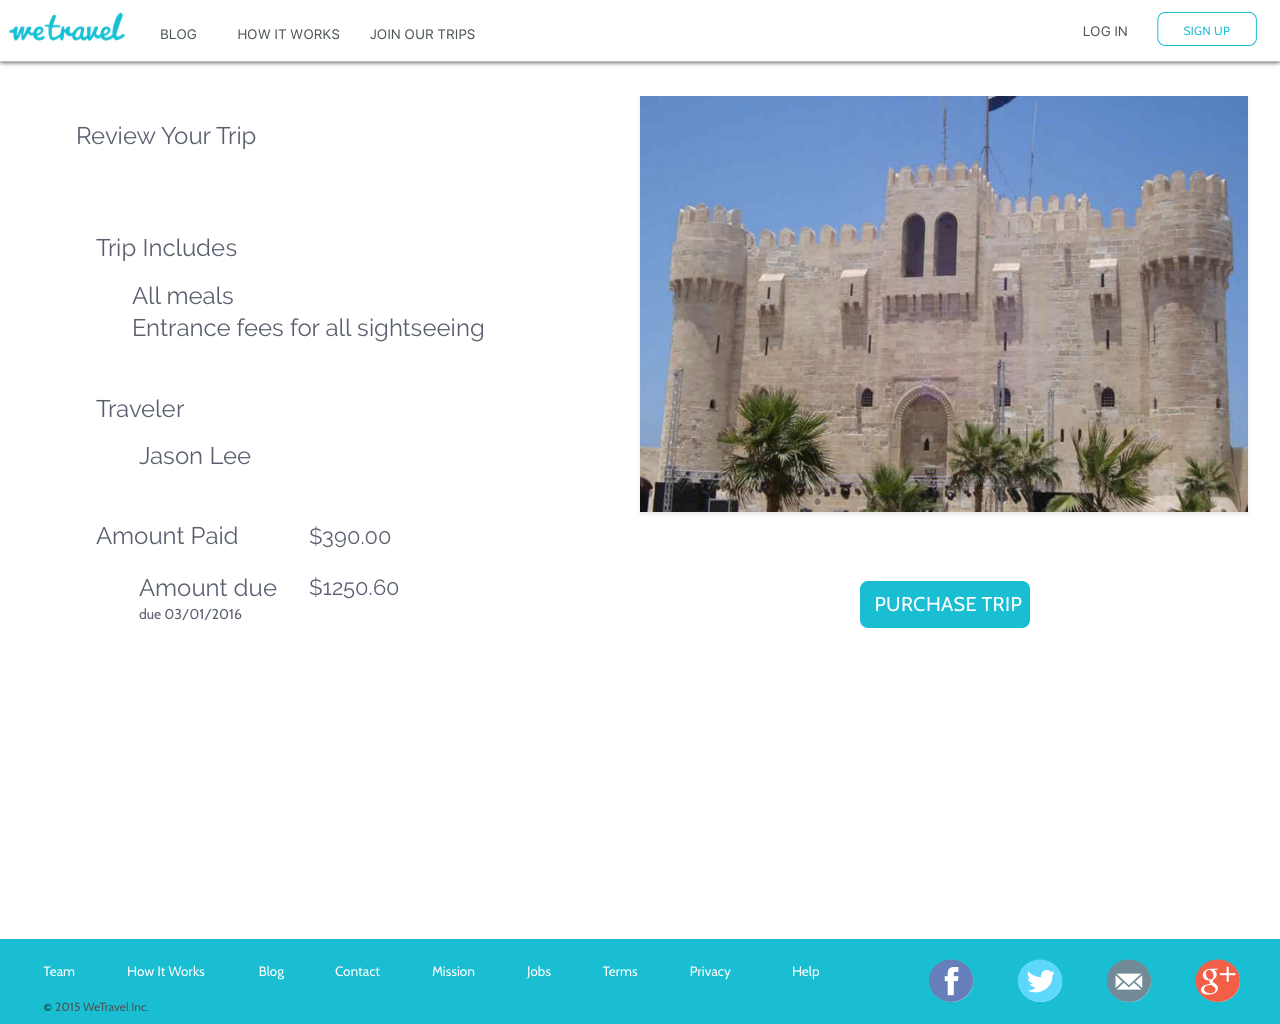Click the $1250.60 amount
The image size is (1280, 1024).
click(x=354, y=588)
